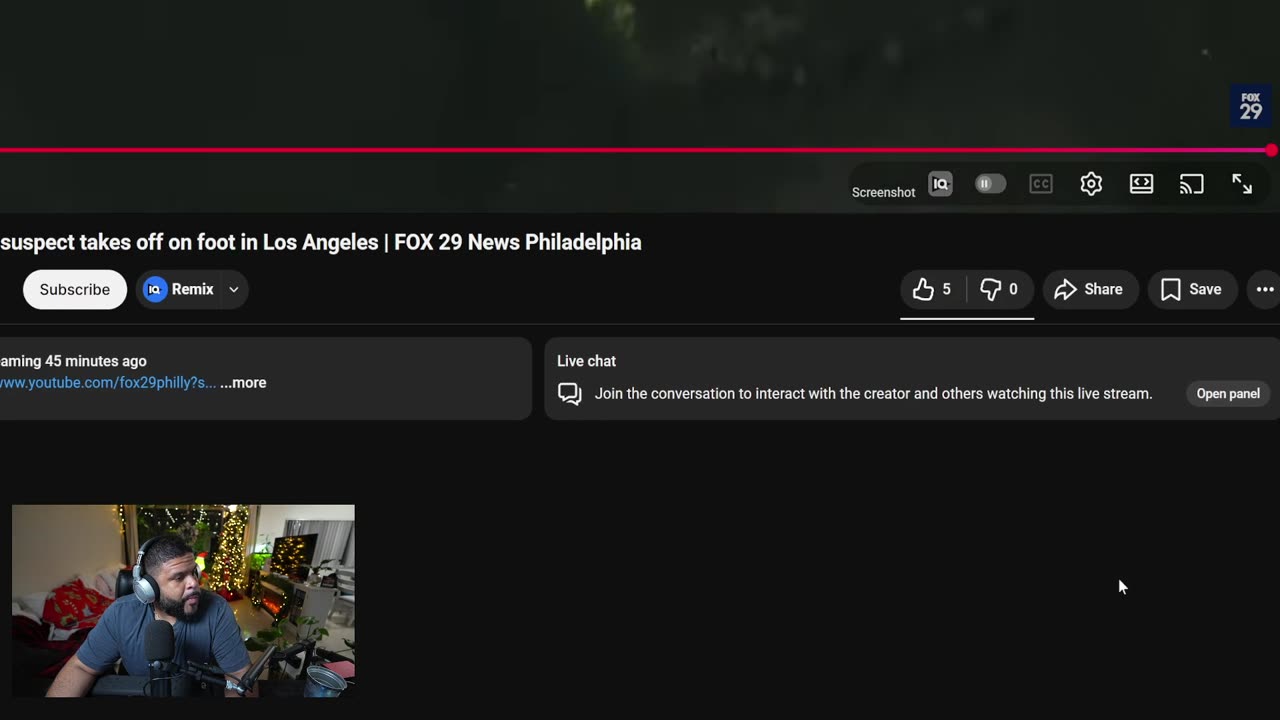Expand the description with ...more

(x=243, y=383)
